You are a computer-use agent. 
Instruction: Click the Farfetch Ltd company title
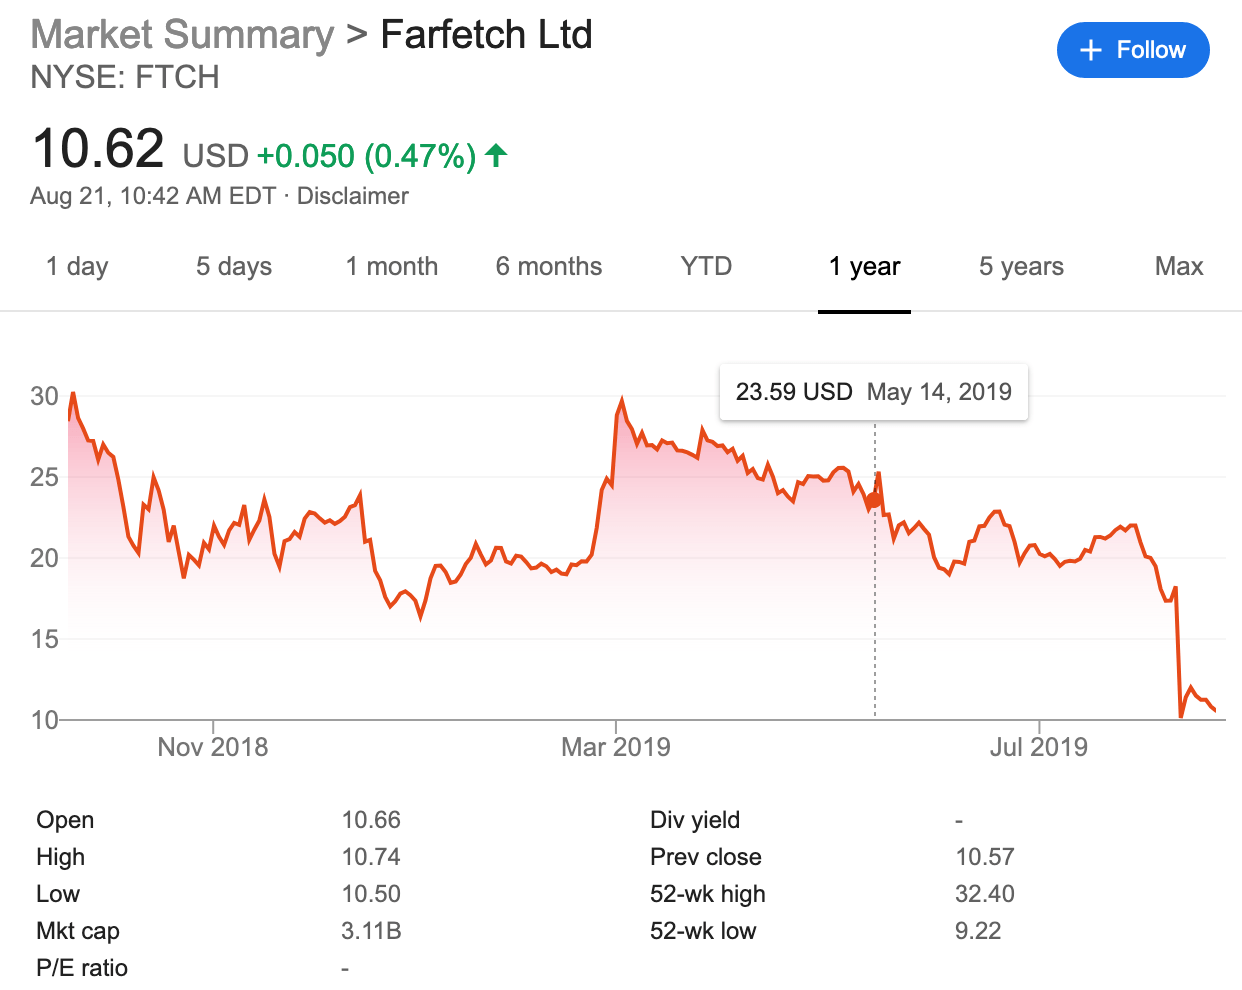487,35
